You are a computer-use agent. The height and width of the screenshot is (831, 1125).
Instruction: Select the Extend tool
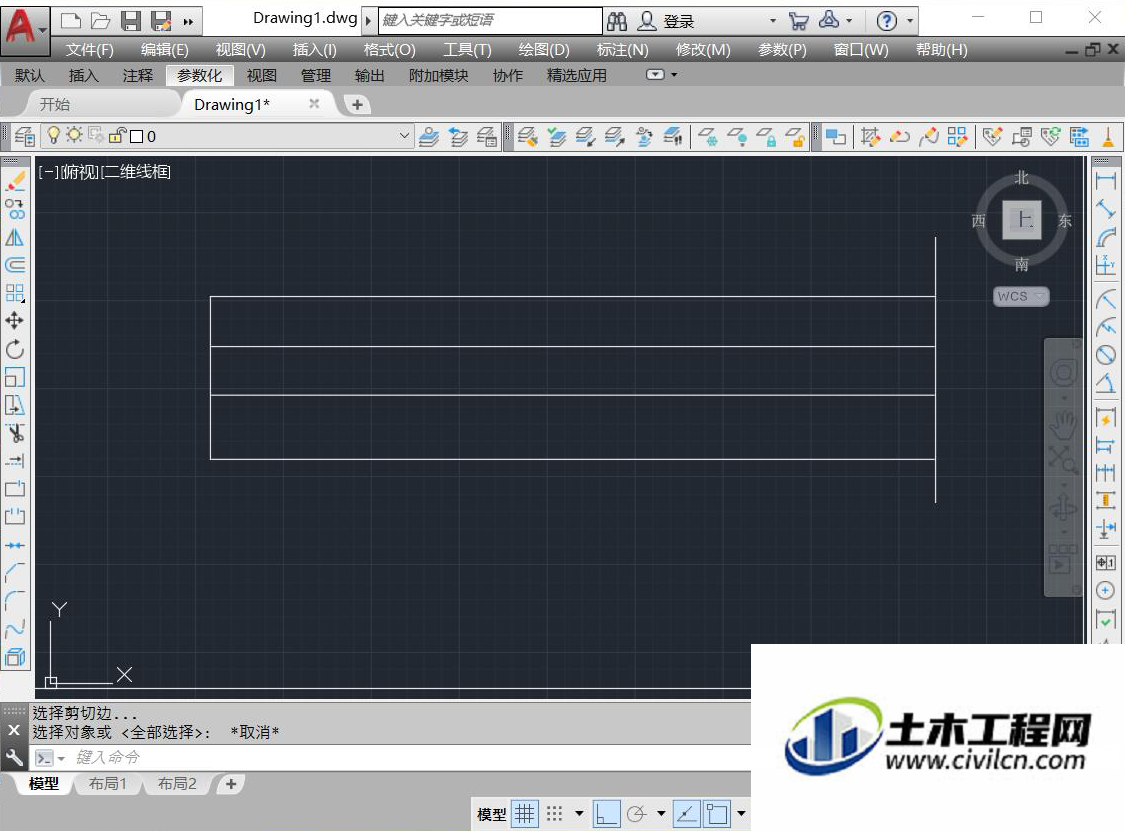pos(15,461)
